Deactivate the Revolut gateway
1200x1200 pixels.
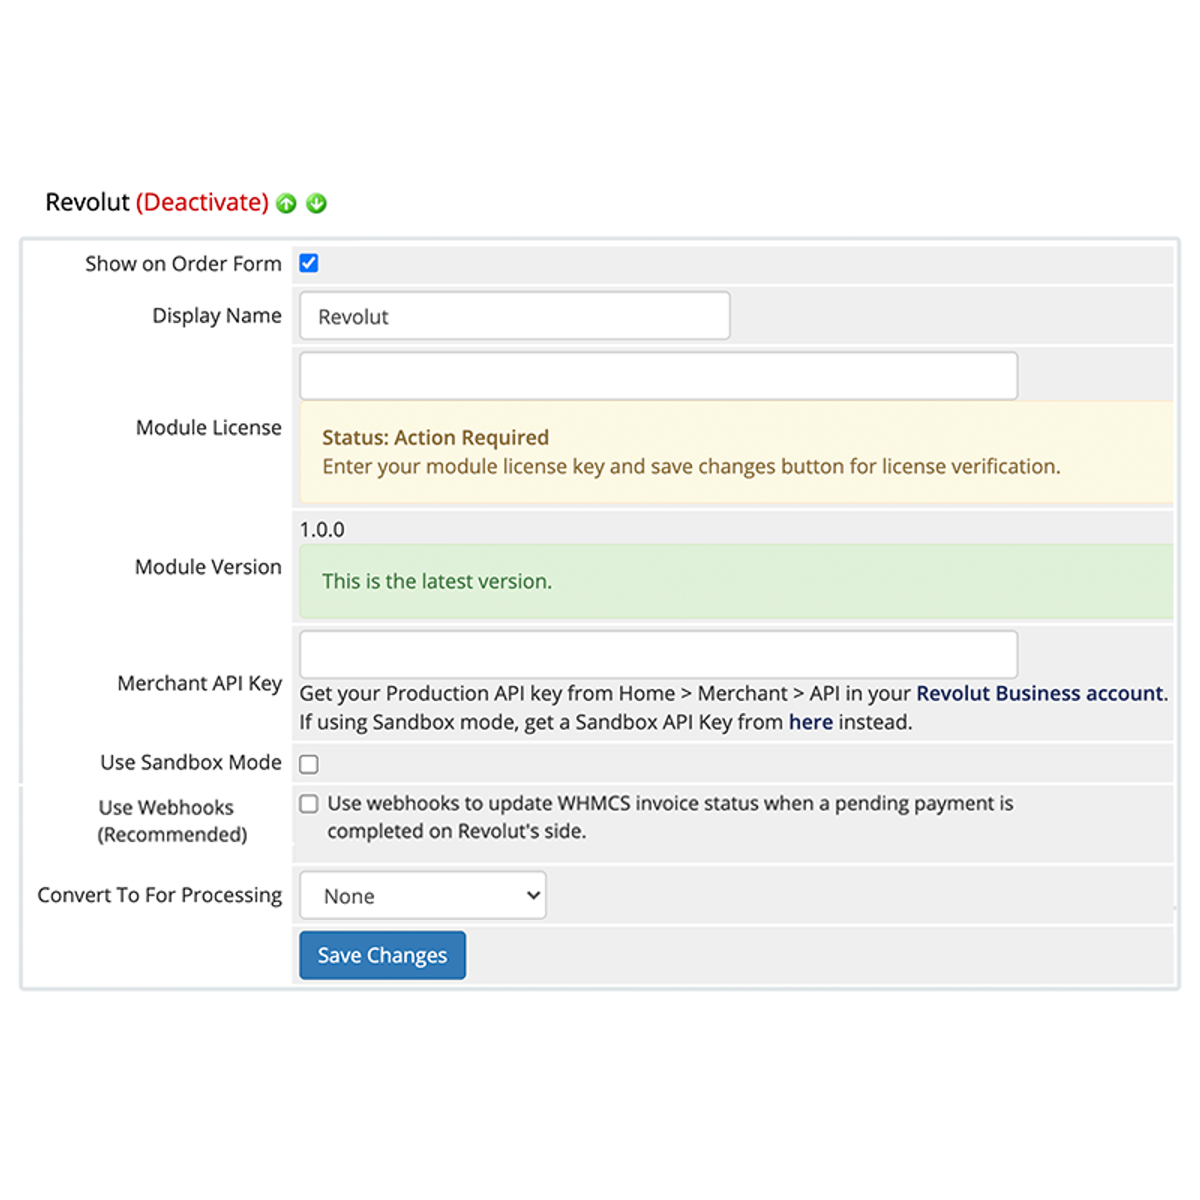pos(202,202)
